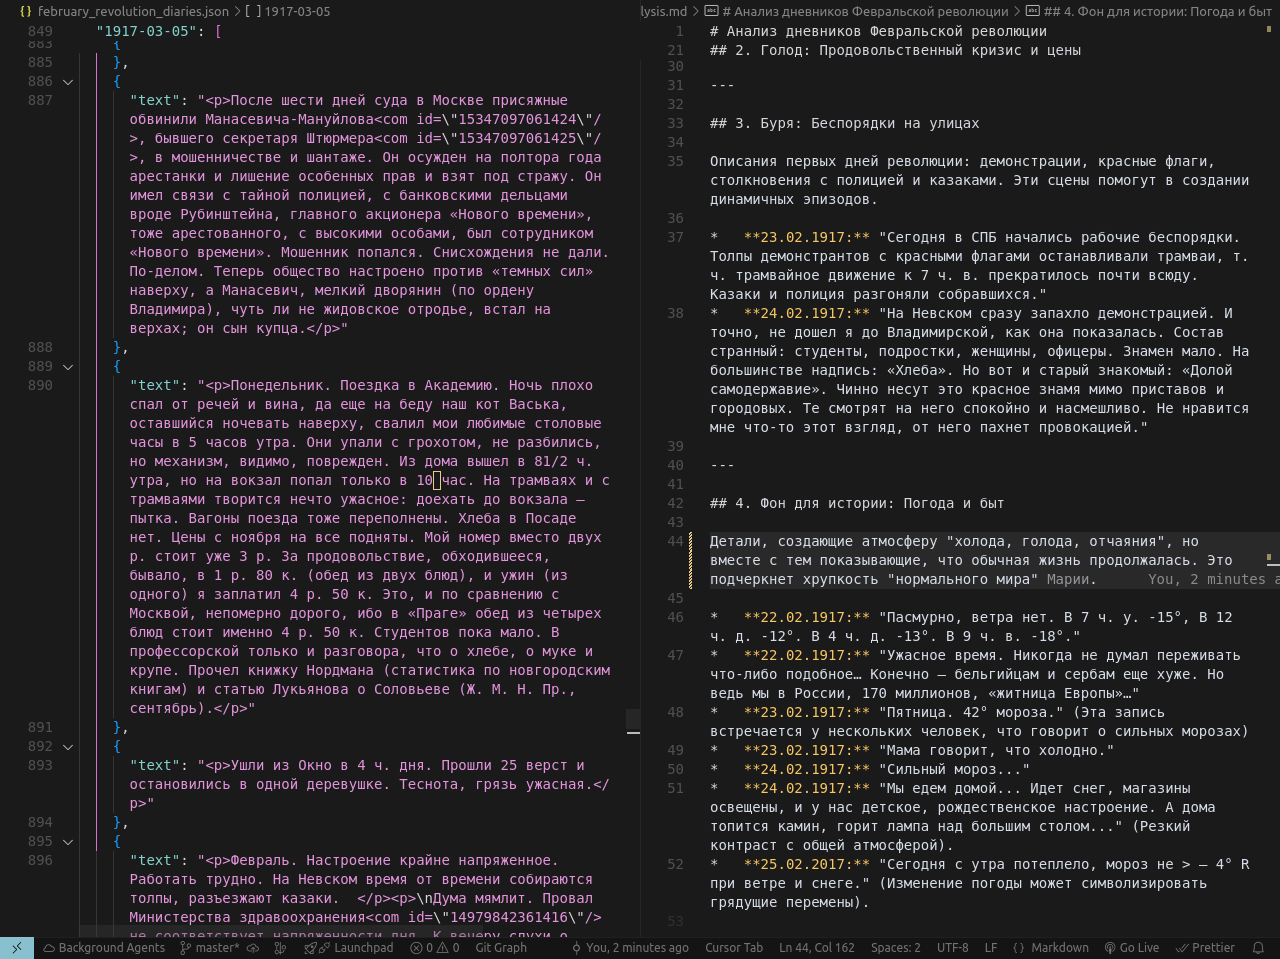Viewport: 1280px width, 959px height.
Task: Click february_revolution_diaries.json breadcrumb
Action: point(134,11)
